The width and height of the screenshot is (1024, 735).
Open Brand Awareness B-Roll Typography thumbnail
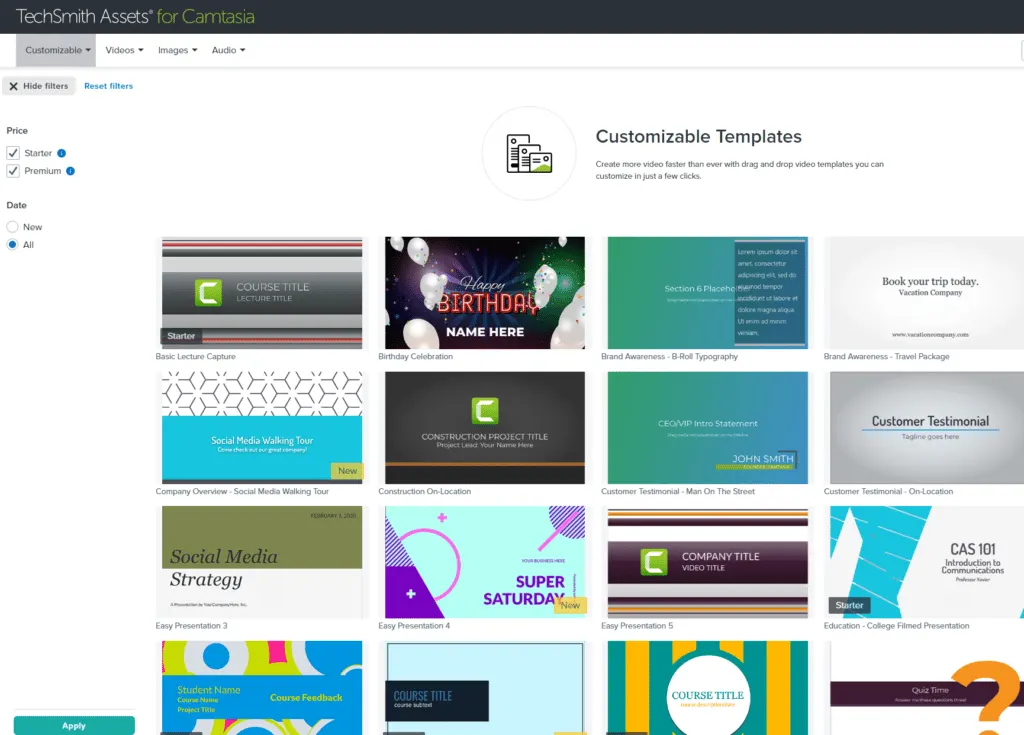pyautogui.click(x=707, y=293)
